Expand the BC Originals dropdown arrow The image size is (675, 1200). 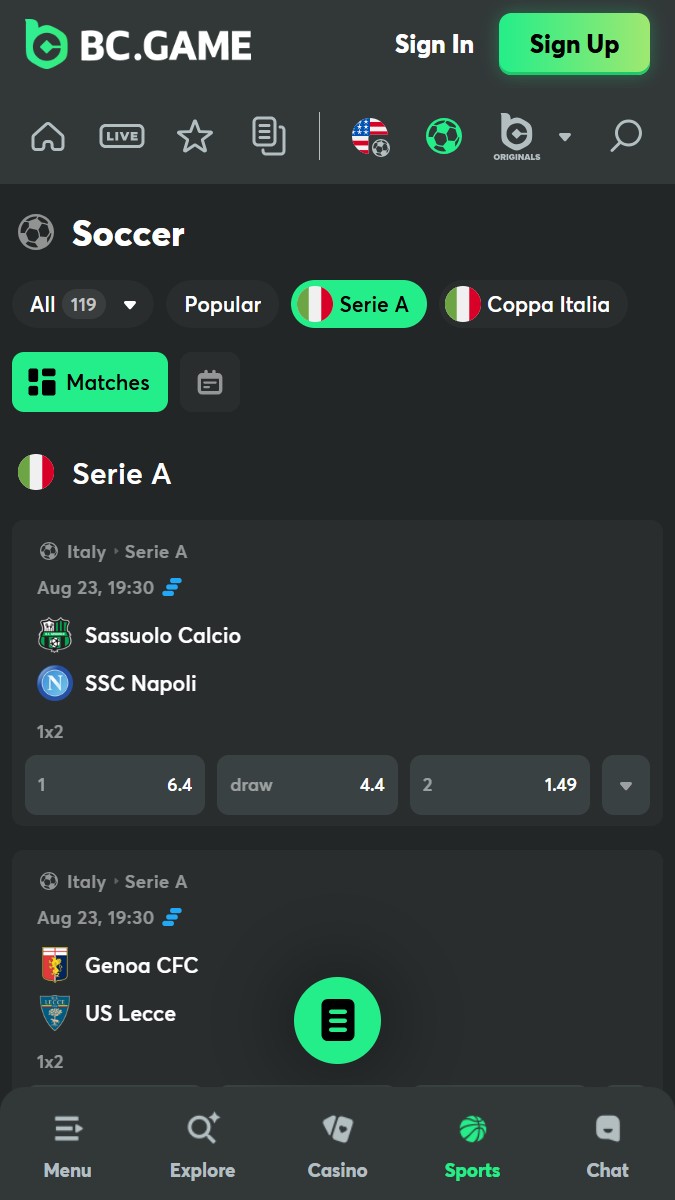565,136
